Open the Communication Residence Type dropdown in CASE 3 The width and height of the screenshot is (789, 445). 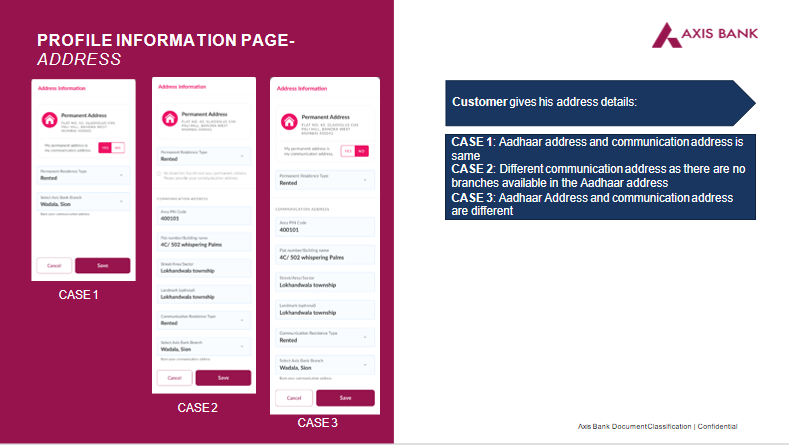pyautogui.click(x=325, y=337)
